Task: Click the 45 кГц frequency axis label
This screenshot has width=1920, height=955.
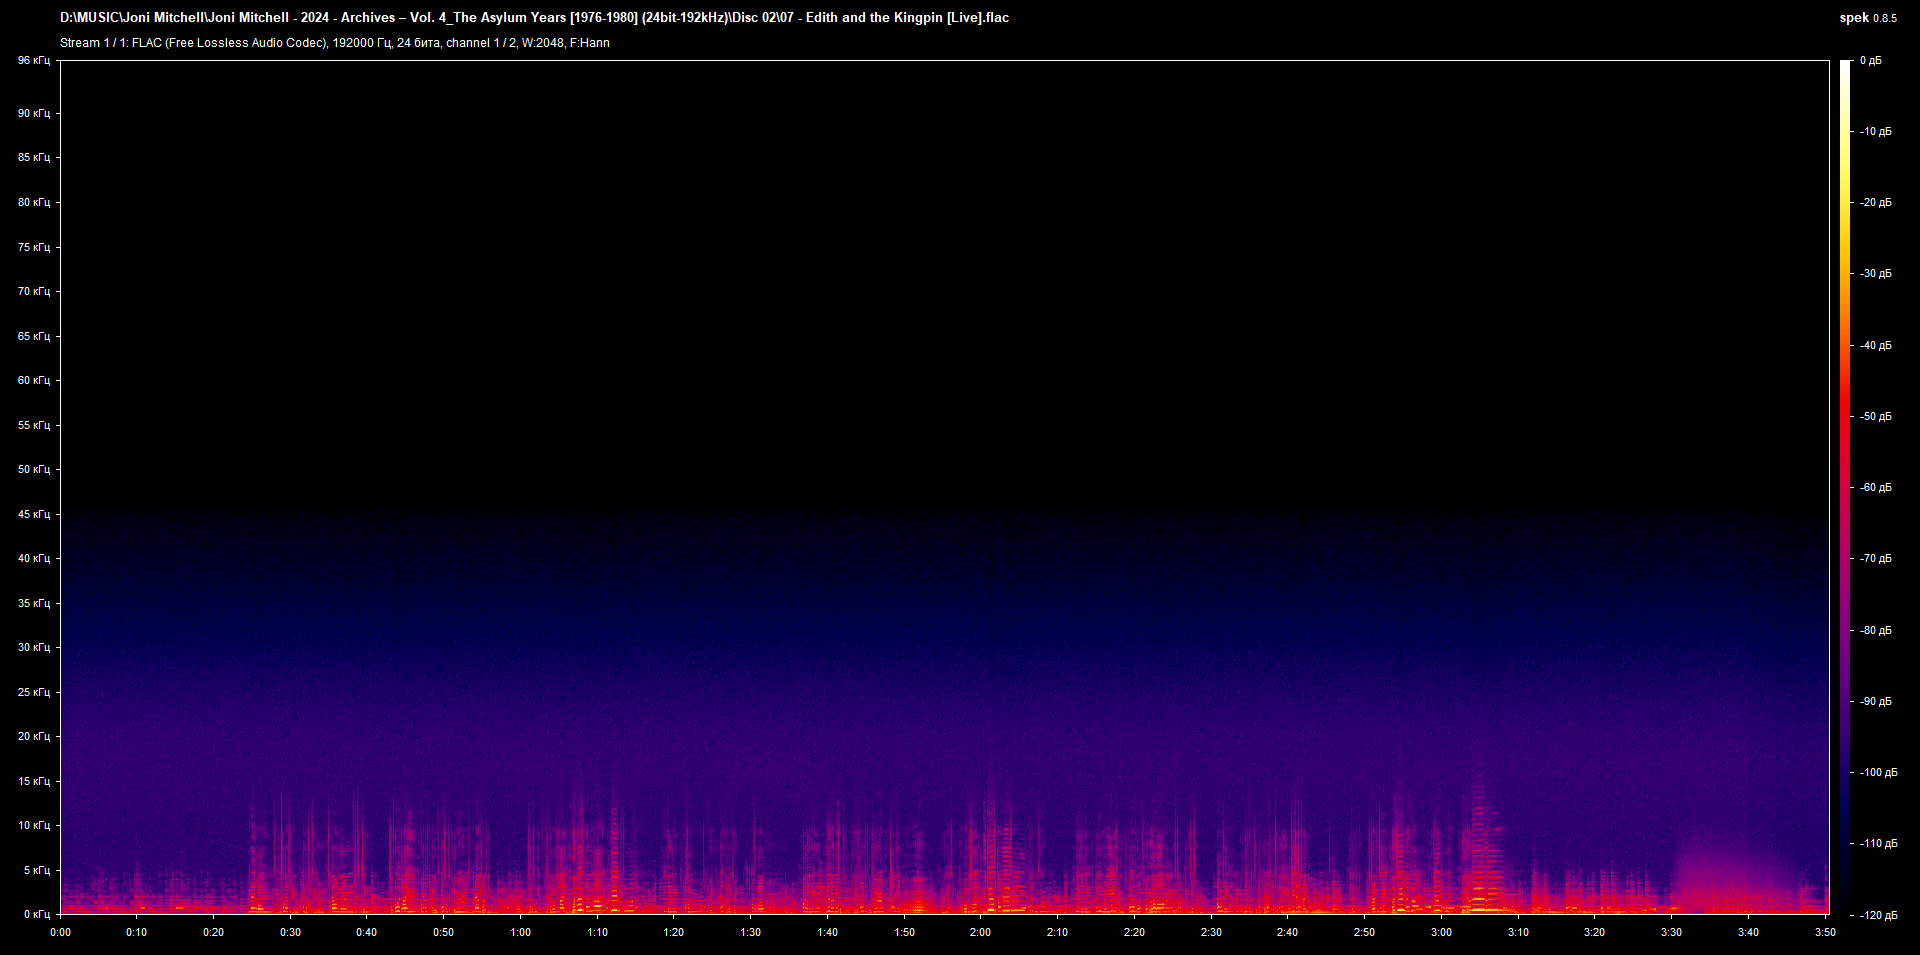Action: click(x=33, y=514)
